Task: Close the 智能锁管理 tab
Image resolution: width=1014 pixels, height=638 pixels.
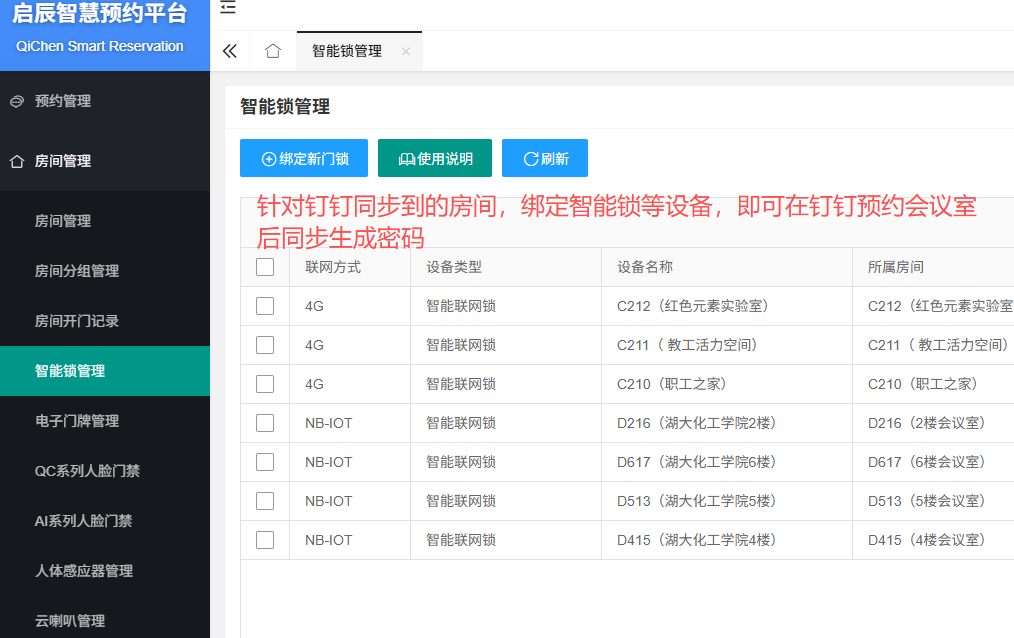Action: (405, 51)
